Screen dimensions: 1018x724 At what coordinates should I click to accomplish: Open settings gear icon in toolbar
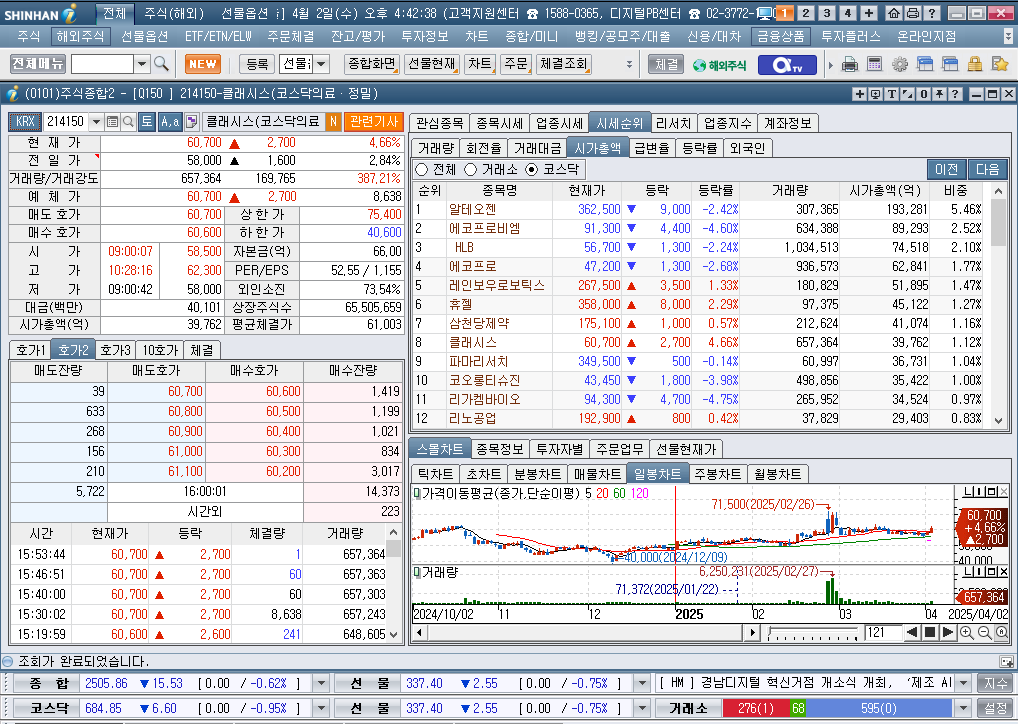click(899, 64)
